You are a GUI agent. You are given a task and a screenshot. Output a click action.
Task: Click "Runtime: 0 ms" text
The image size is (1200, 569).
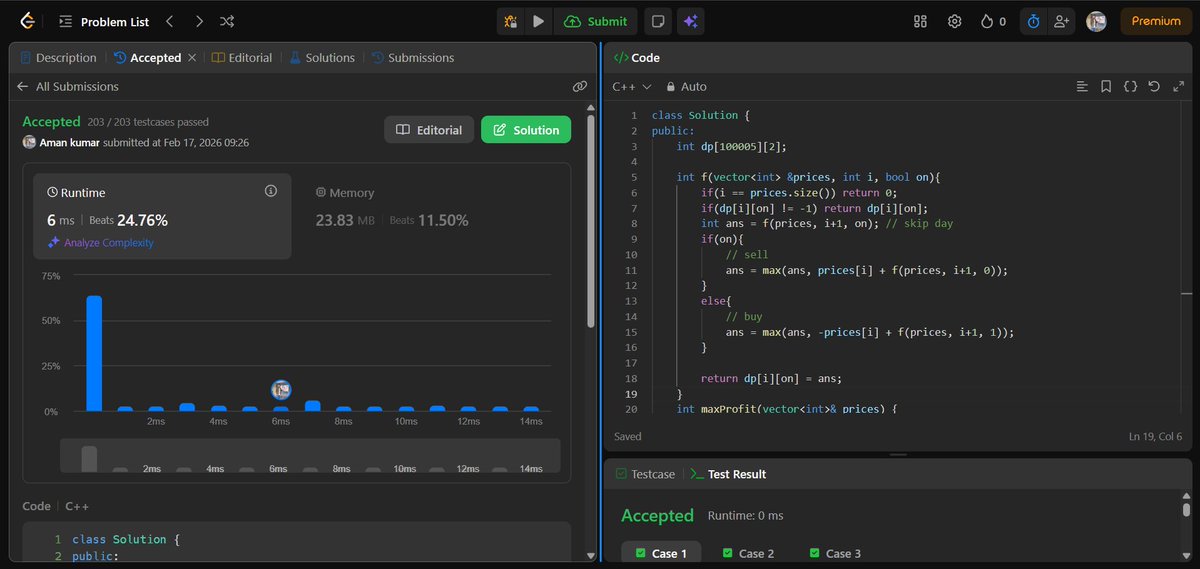pos(746,516)
